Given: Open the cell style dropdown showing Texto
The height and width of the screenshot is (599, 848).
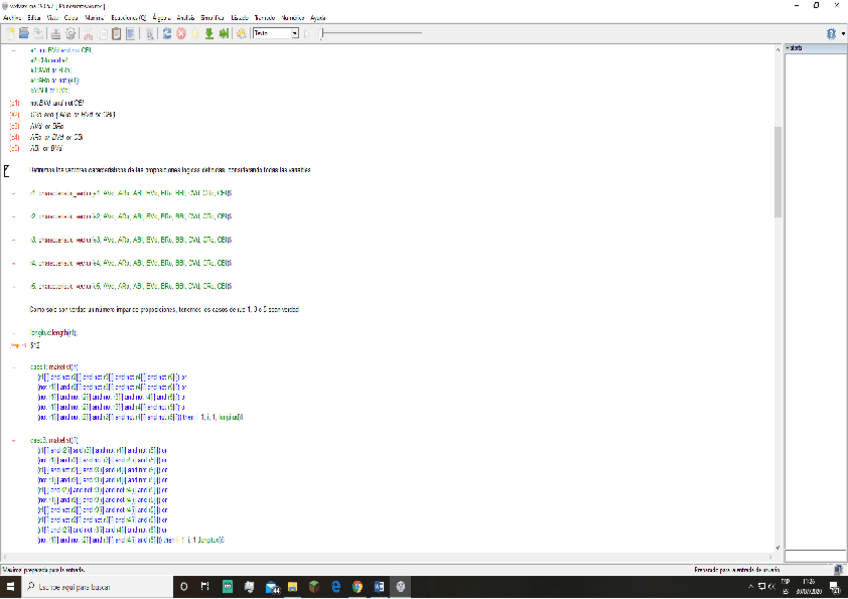Looking at the screenshot, I should pyautogui.click(x=275, y=33).
